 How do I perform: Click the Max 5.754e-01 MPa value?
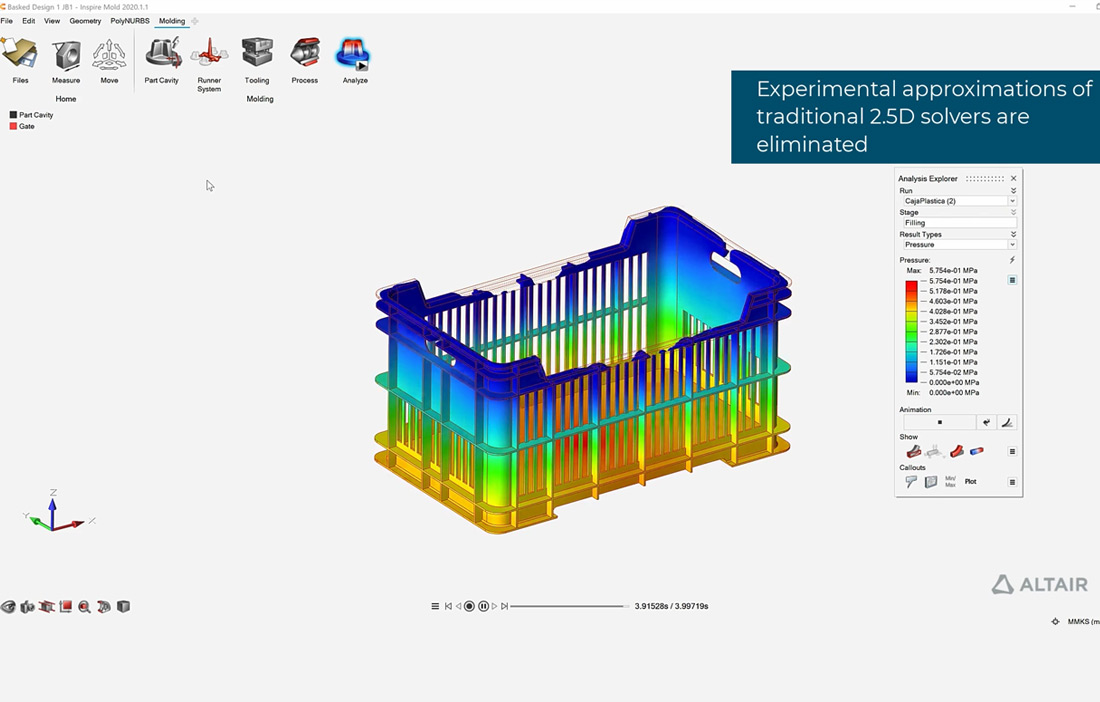(x=953, y=271)
